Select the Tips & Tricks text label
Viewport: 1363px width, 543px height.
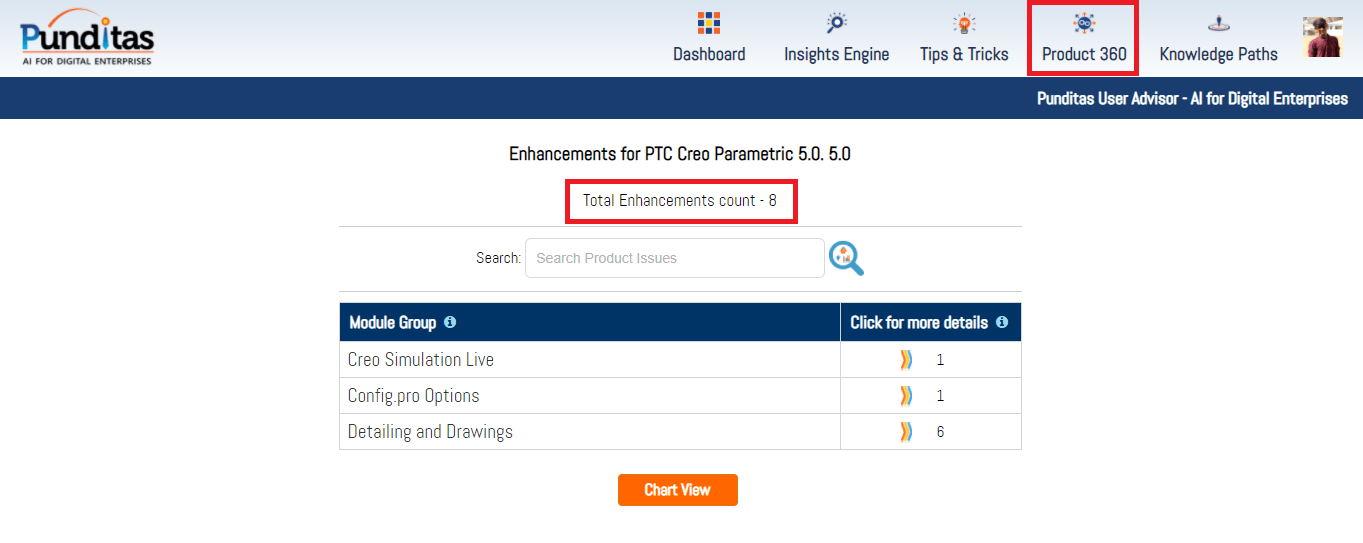point(964,55)
